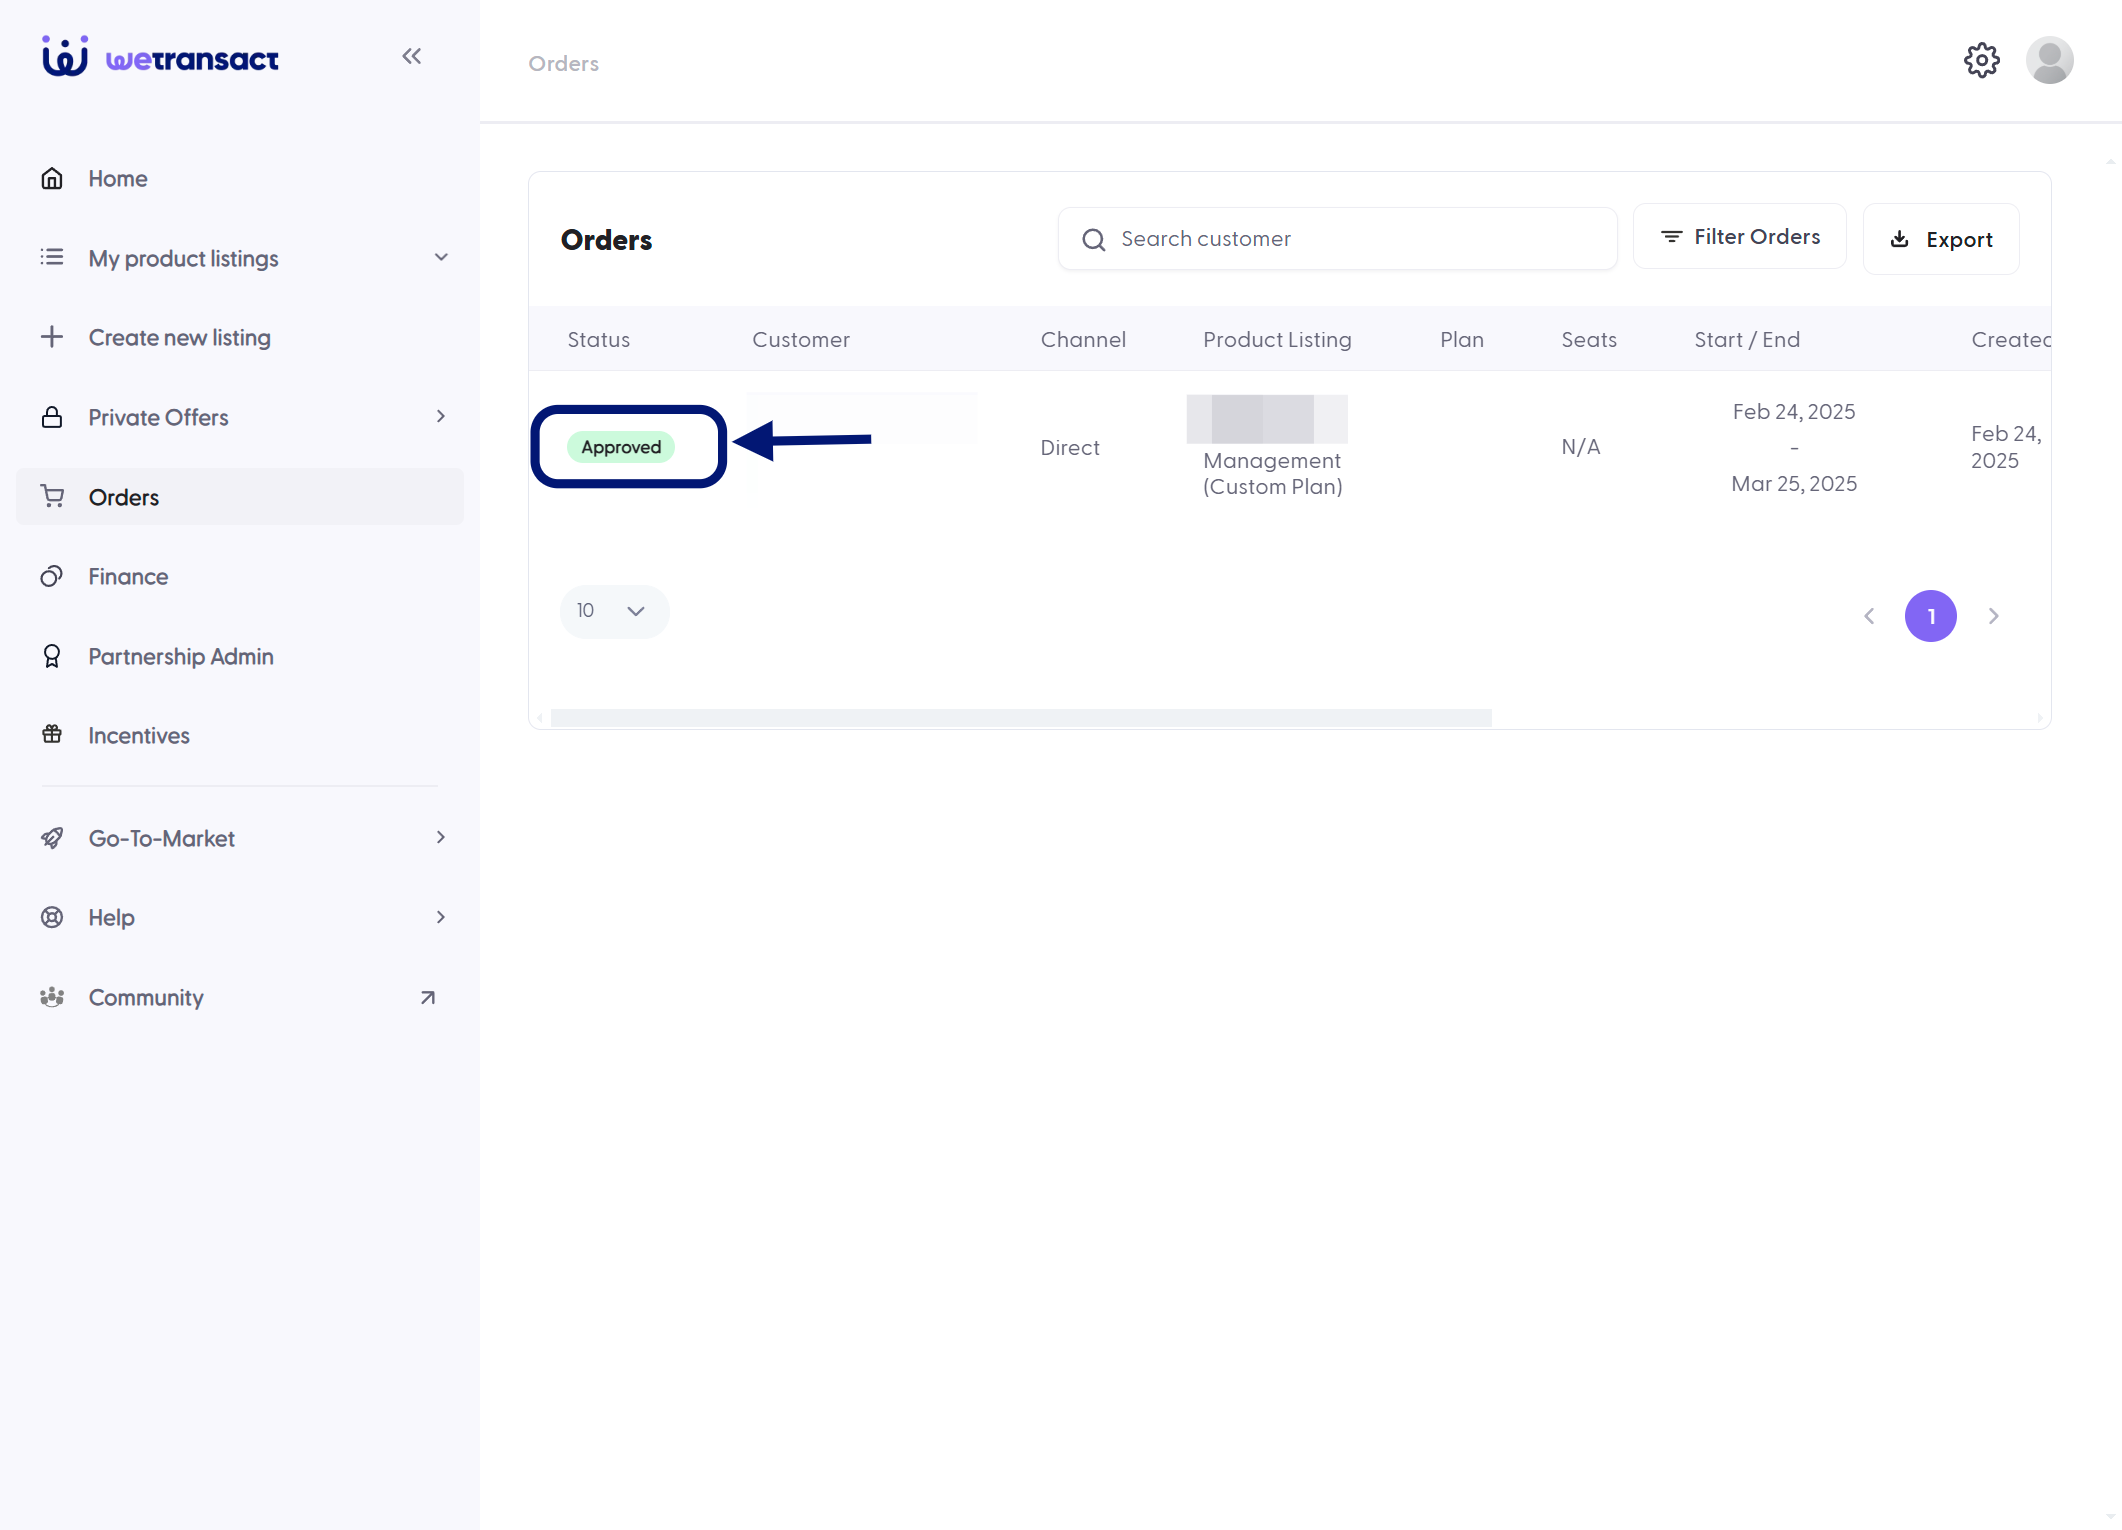
Task: Expand My product listings chevron
Action: click(x=441, y=257)
